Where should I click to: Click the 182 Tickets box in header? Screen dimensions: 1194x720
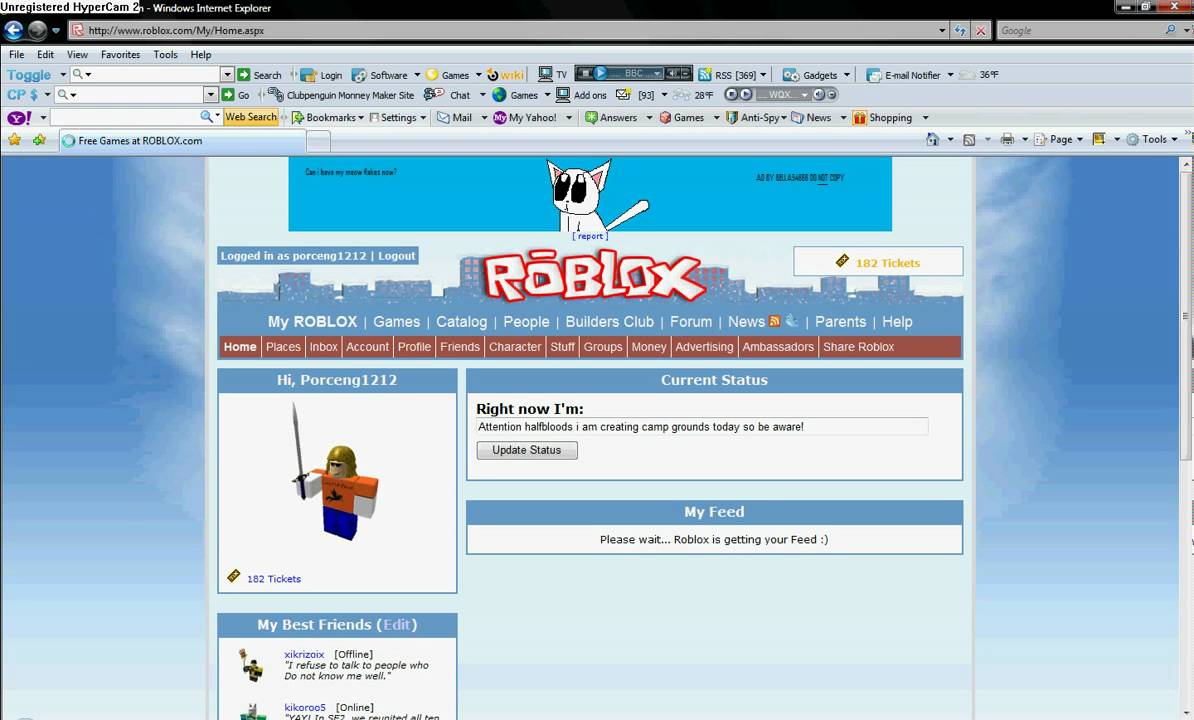coord(878,261)
